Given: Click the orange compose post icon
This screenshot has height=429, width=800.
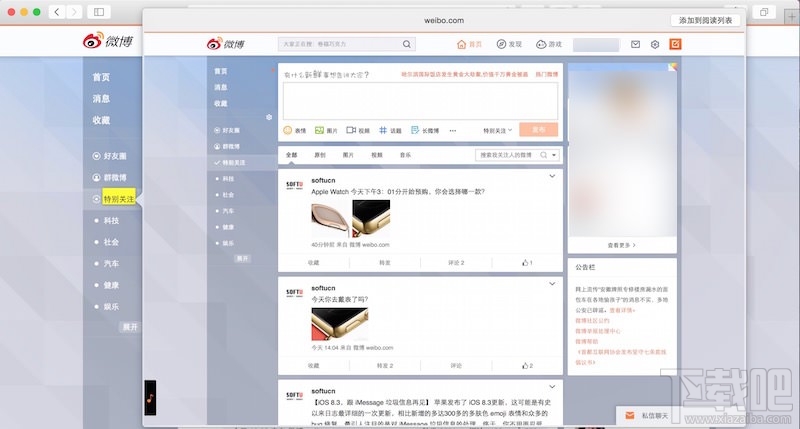Looking at the screenshot, I should click(x=675, y=44).
